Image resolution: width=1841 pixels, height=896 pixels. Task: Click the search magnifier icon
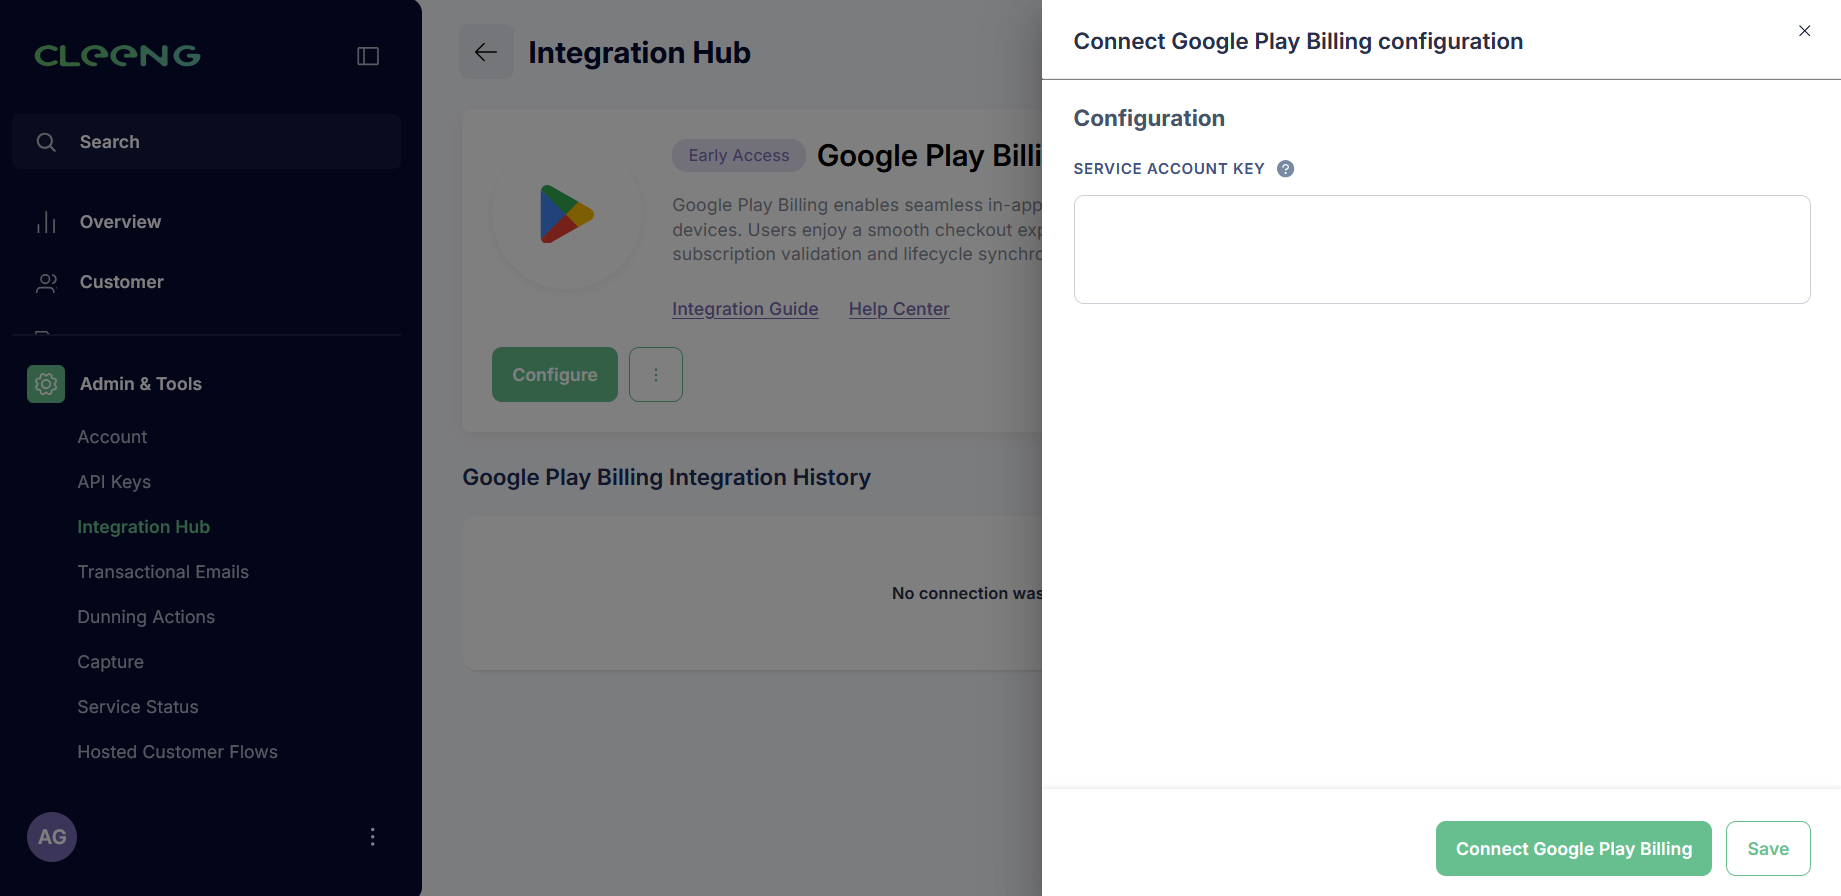46,142
